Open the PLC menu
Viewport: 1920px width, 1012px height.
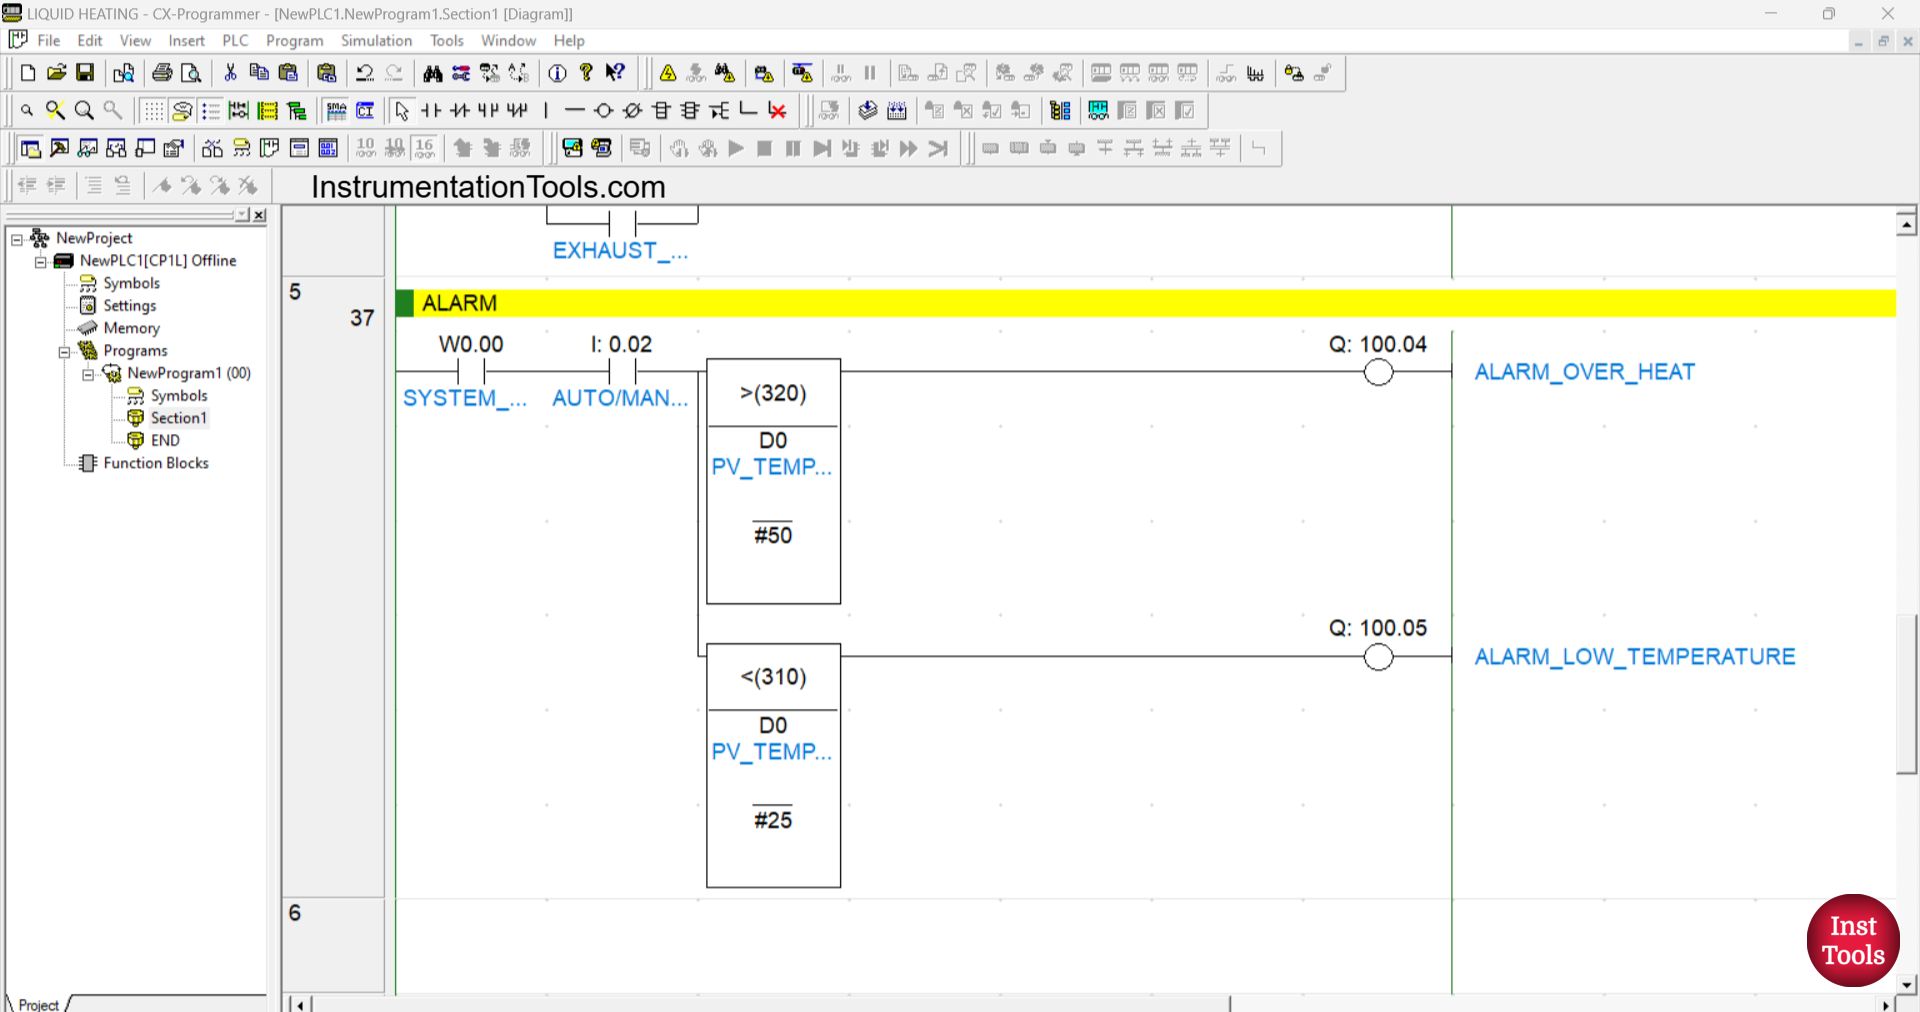point(235,41)
